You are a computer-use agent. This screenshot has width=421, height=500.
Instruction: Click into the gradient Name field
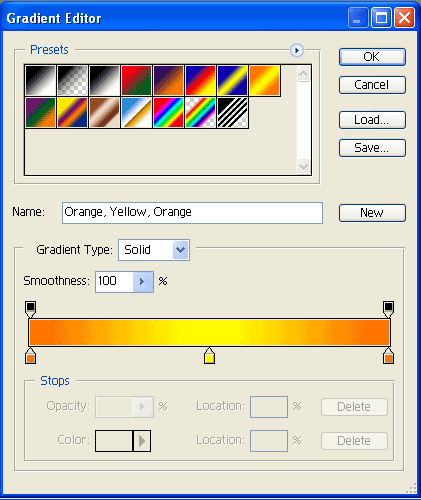pyautogui.click(x=192, y=213)
